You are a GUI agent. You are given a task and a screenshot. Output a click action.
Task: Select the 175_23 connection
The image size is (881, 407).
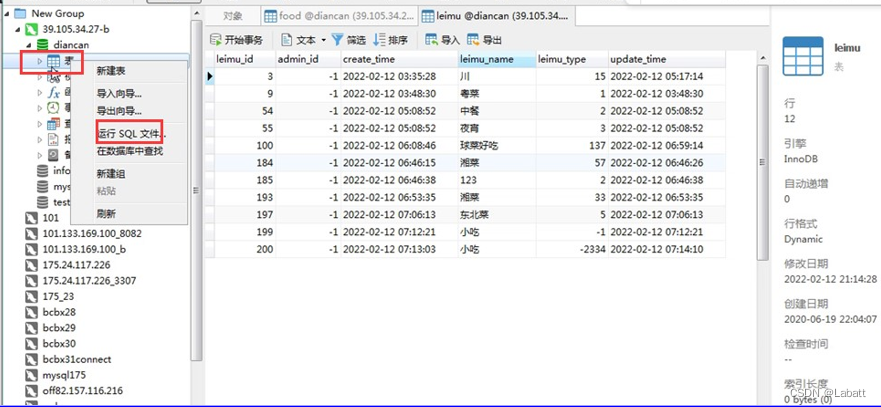pyautogui.click(x=58, y=296)
